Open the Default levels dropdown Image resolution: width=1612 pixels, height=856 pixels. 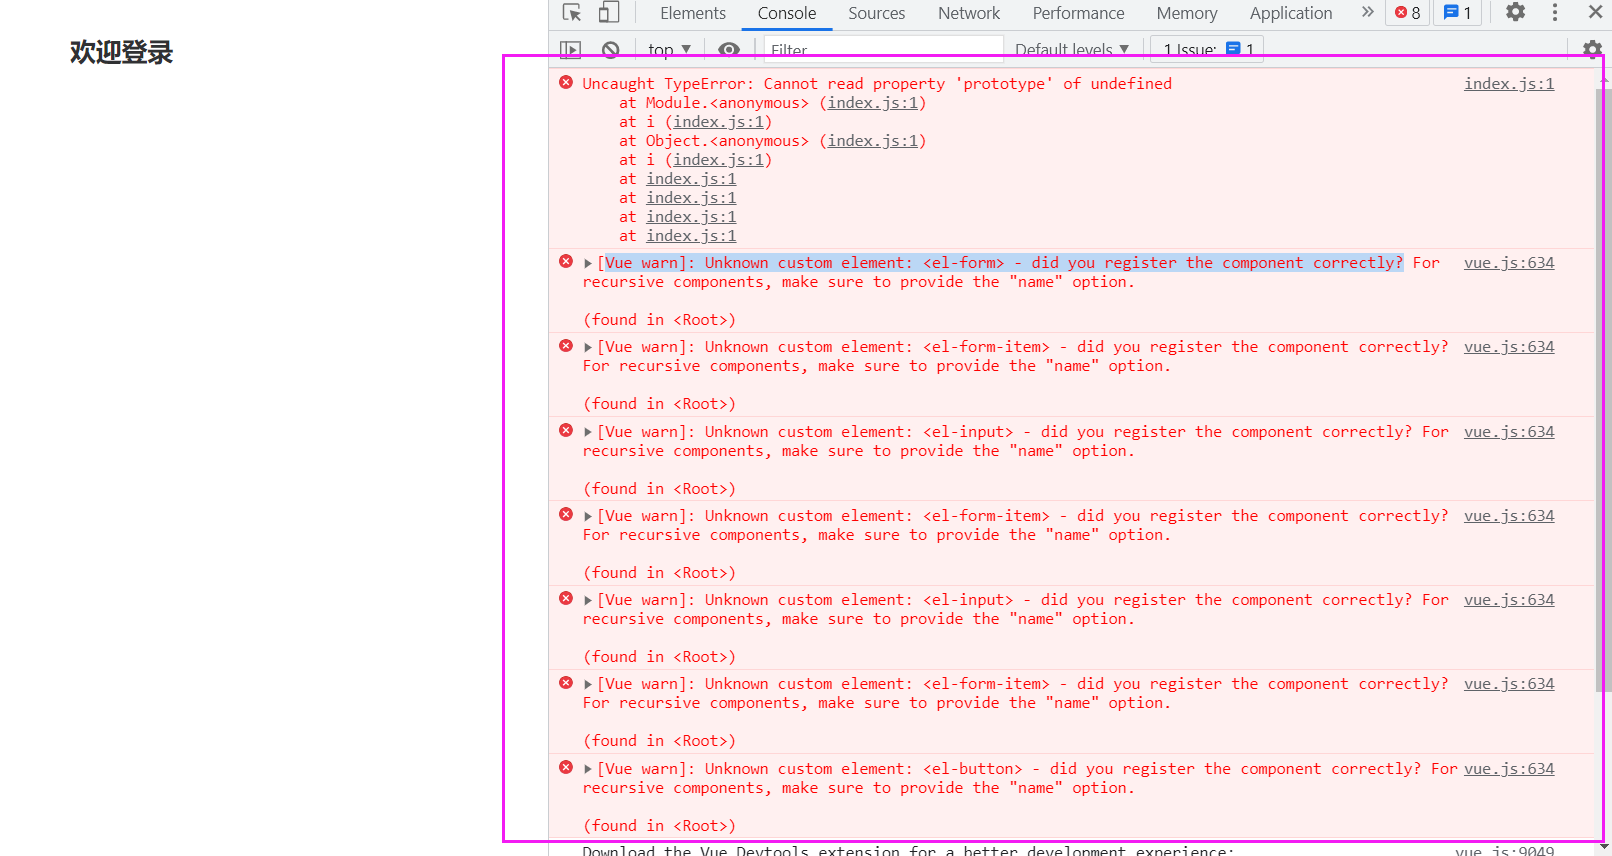(1072, 49)
